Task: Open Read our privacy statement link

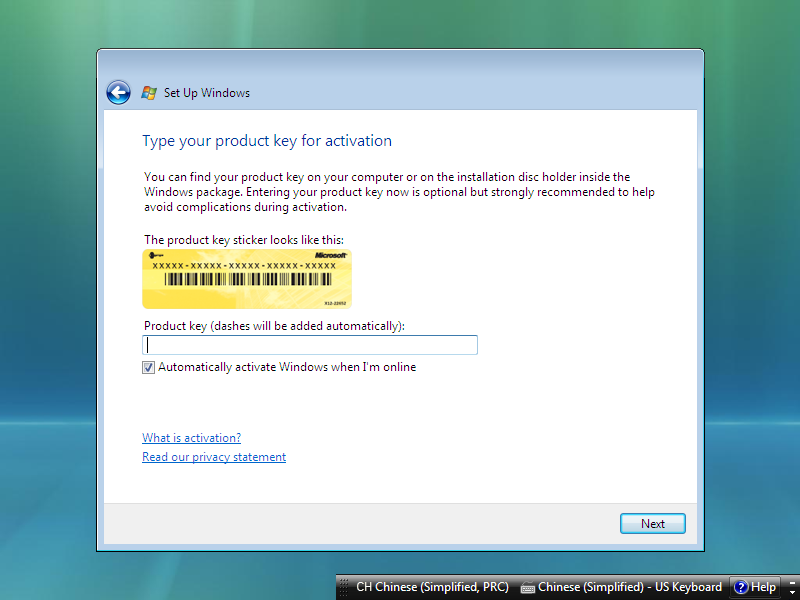Action: tap(214, 457)
